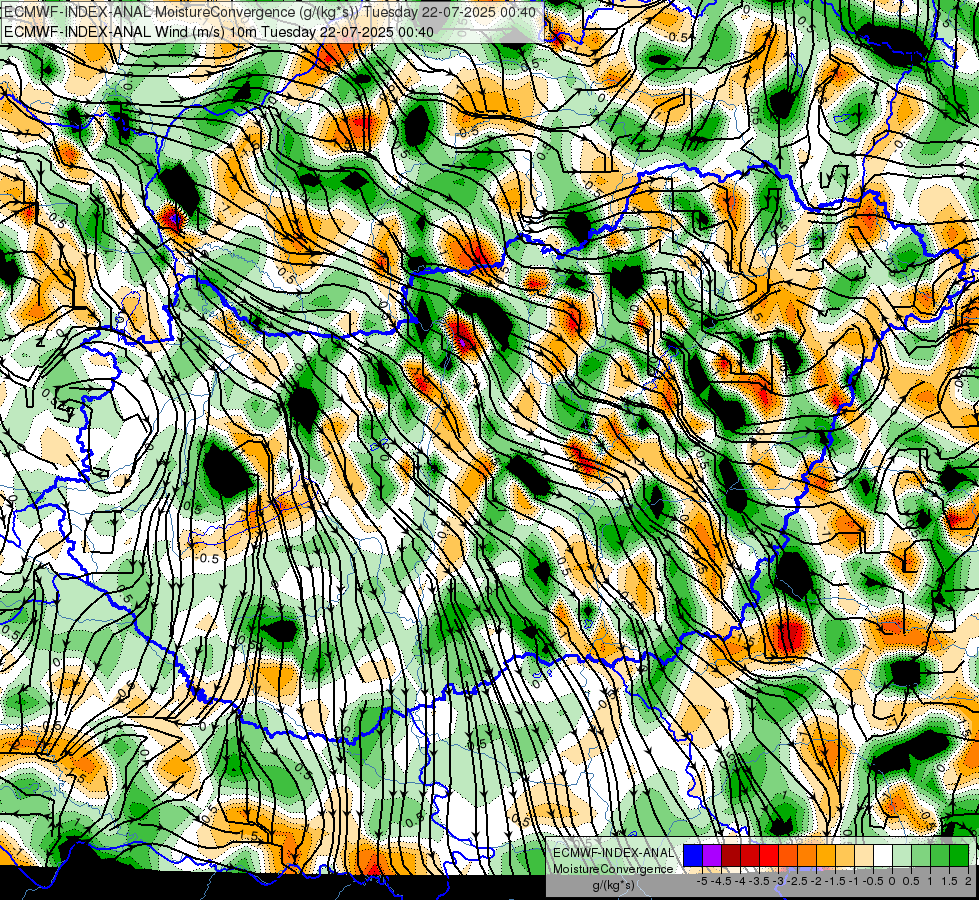Select the palest green swatch between 0 and 0.5
This screenshot has width=979, height=900.
coord(903,856)
